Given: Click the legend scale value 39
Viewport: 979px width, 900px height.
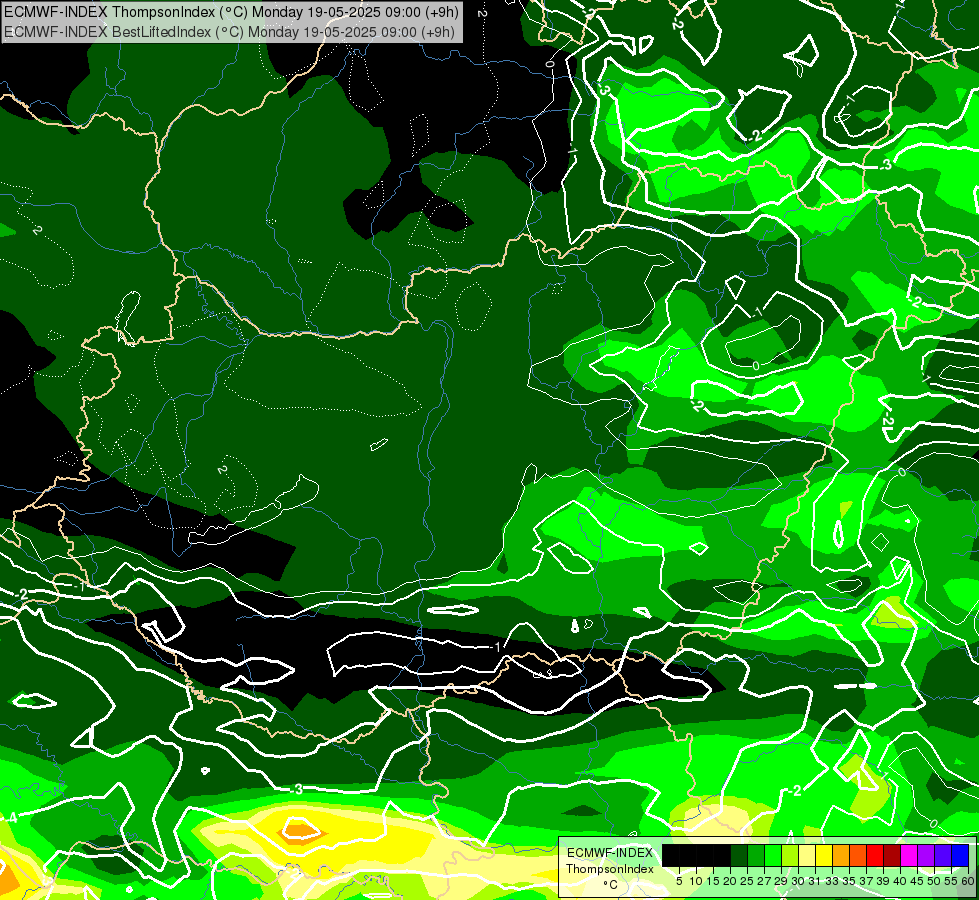Looking at the screenshot, I should point(883,881).
